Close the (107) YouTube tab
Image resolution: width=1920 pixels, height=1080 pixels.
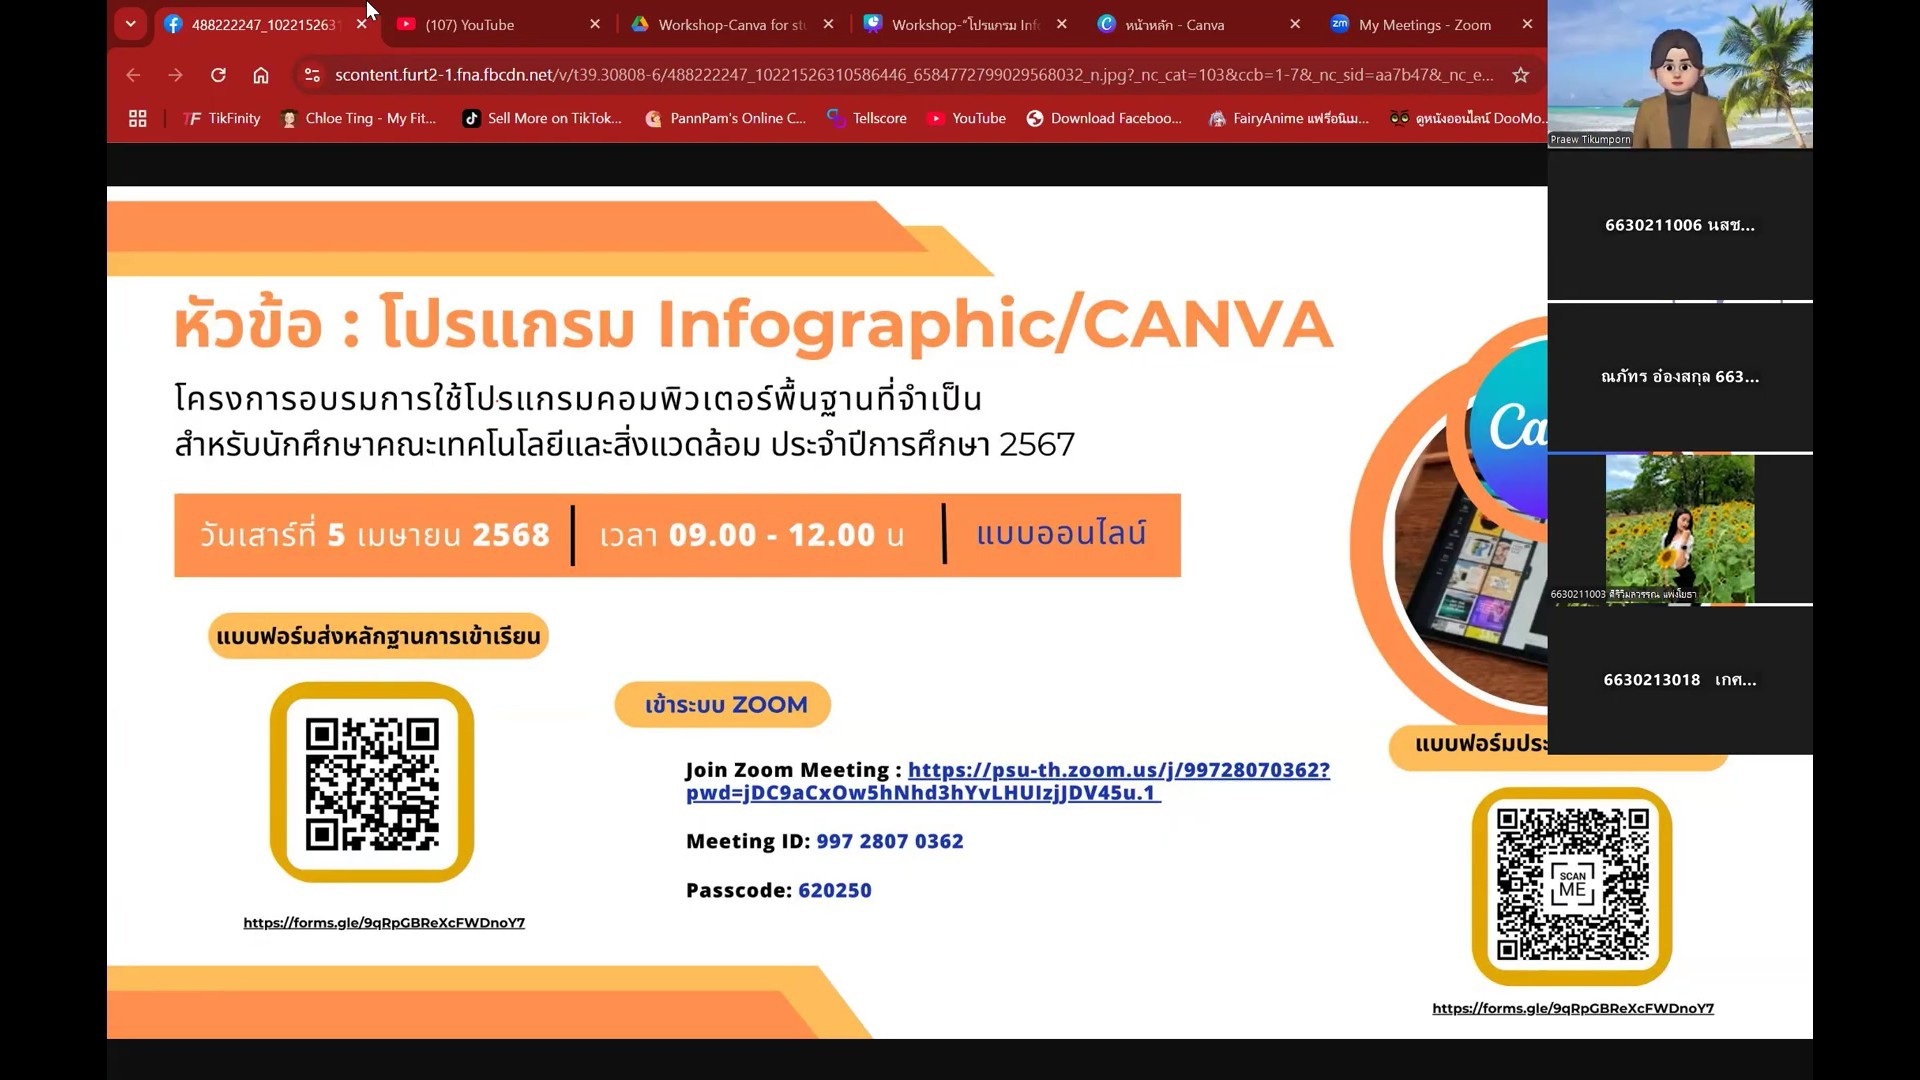click(595, 24)
